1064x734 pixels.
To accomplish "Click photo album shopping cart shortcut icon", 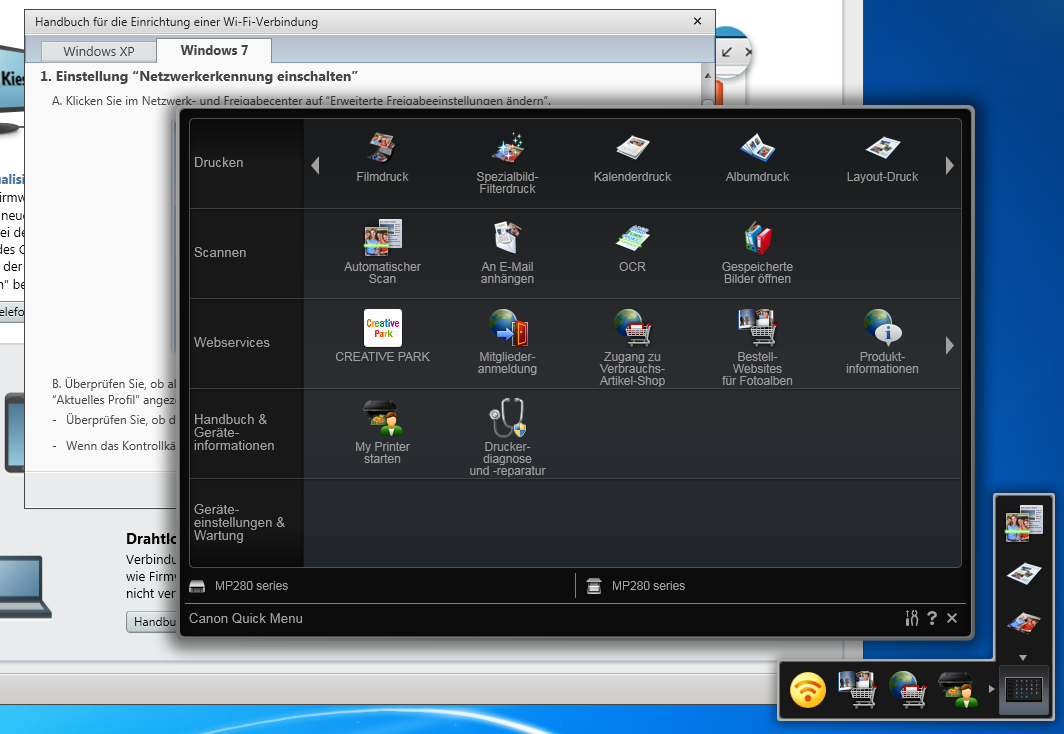I will click(857, 689).
